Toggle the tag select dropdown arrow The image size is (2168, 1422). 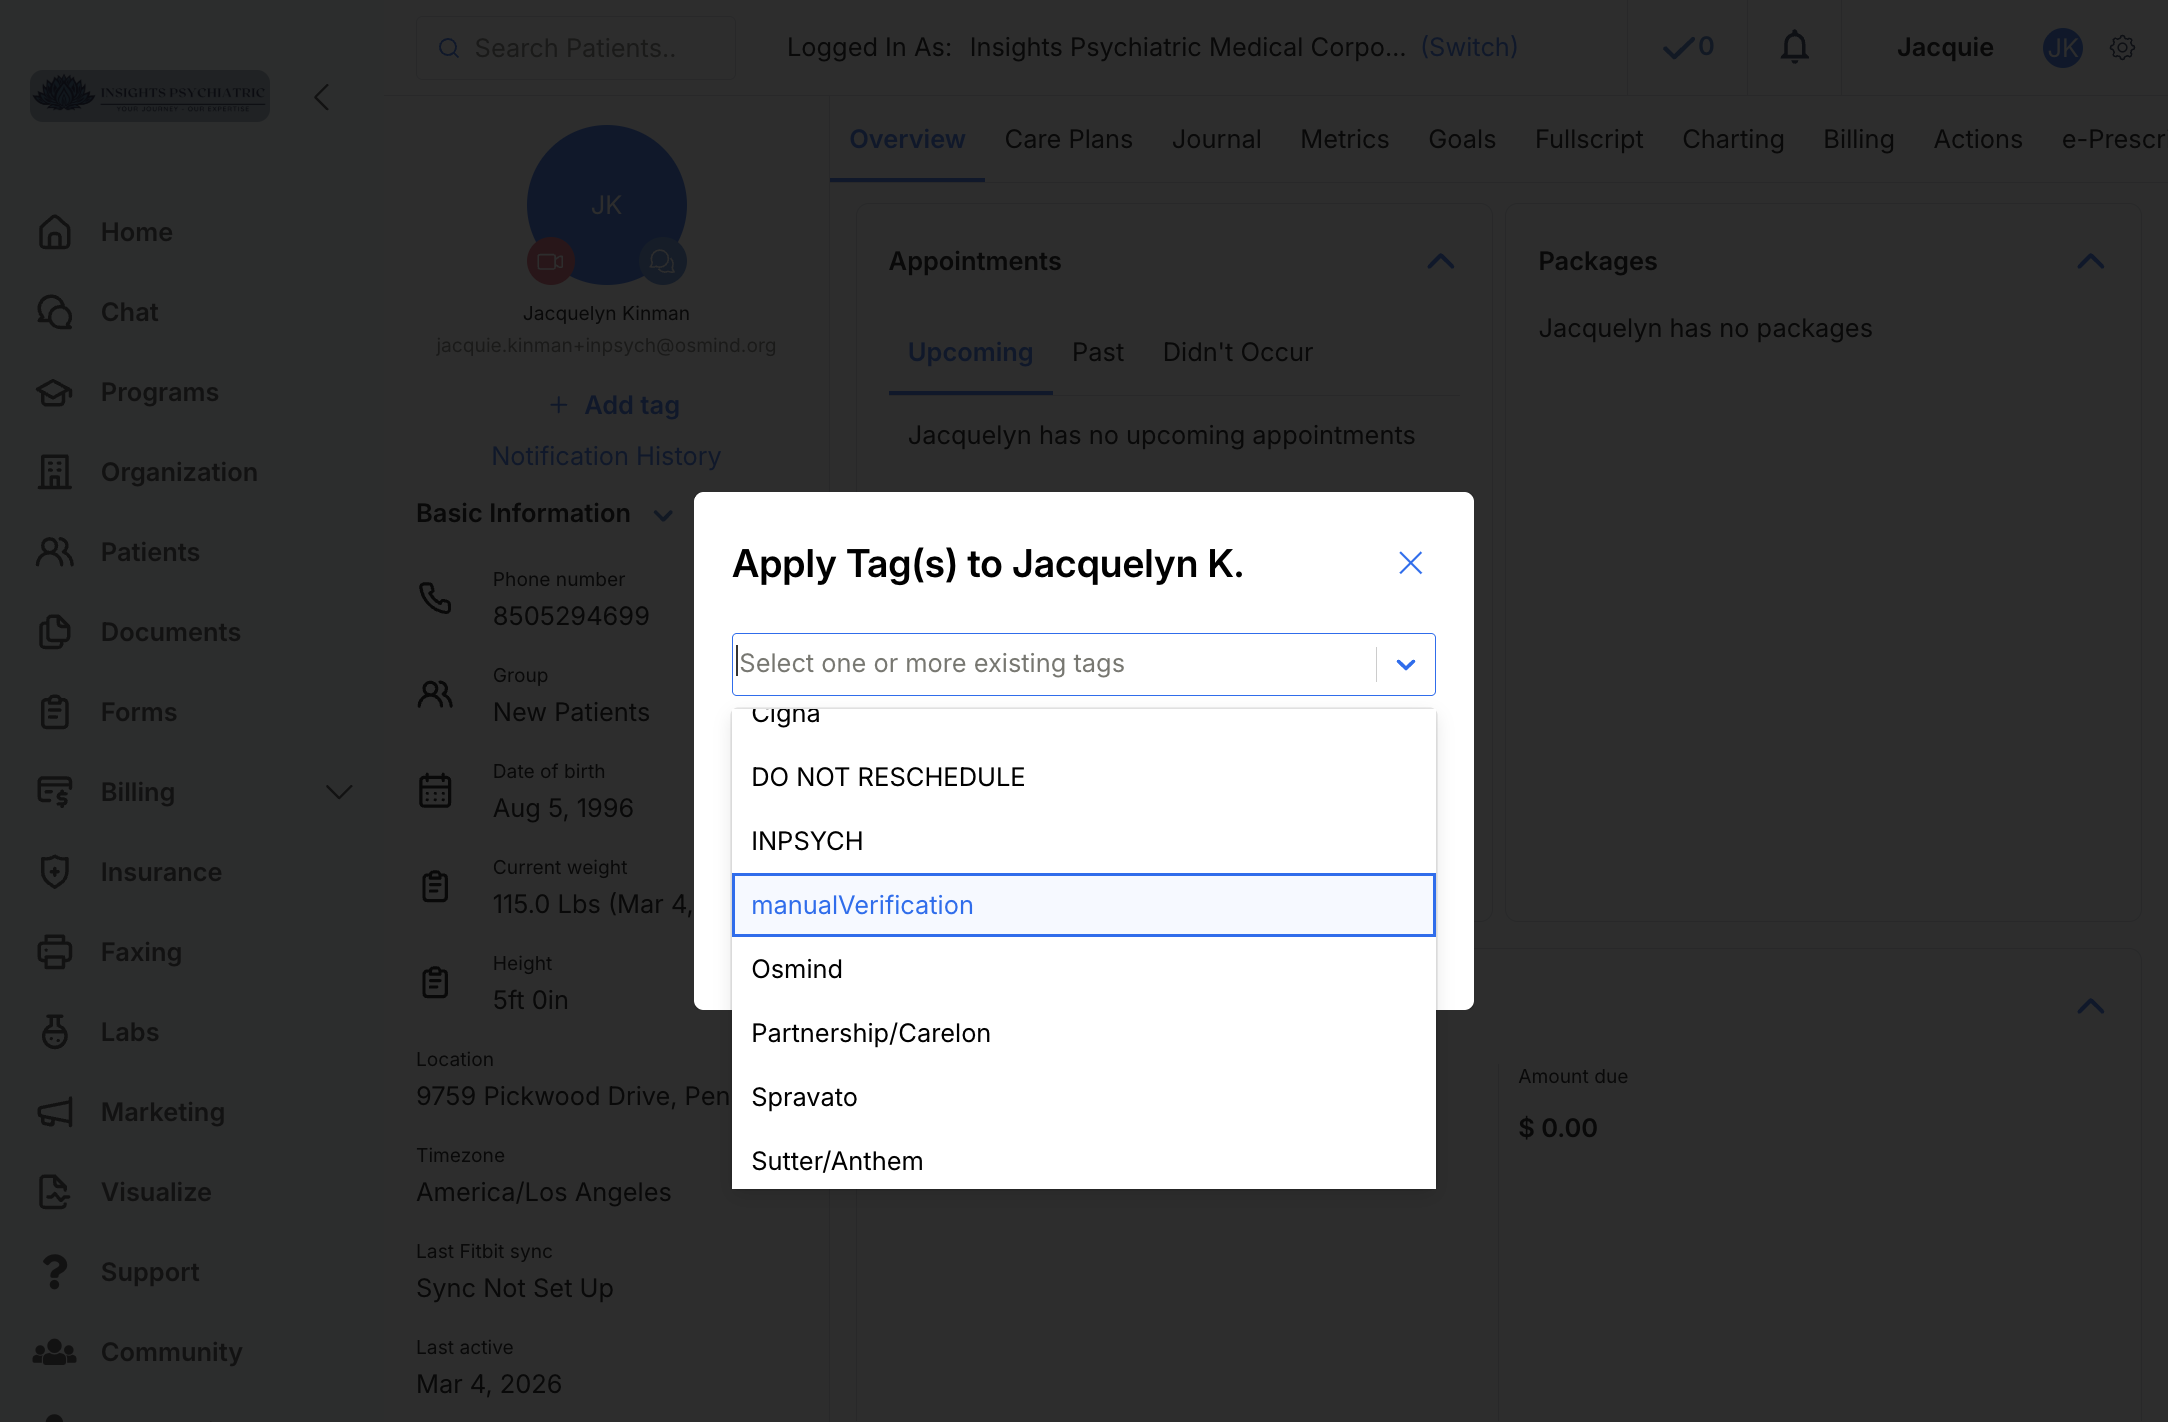1406,664
